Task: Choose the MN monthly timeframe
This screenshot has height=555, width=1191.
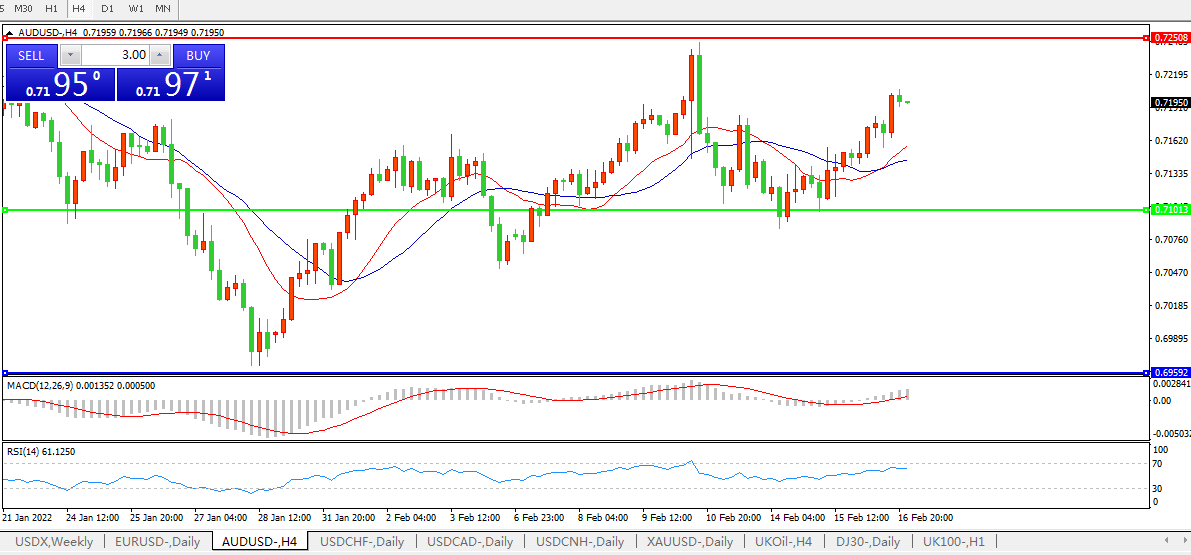Action: [x=163, y=8]
